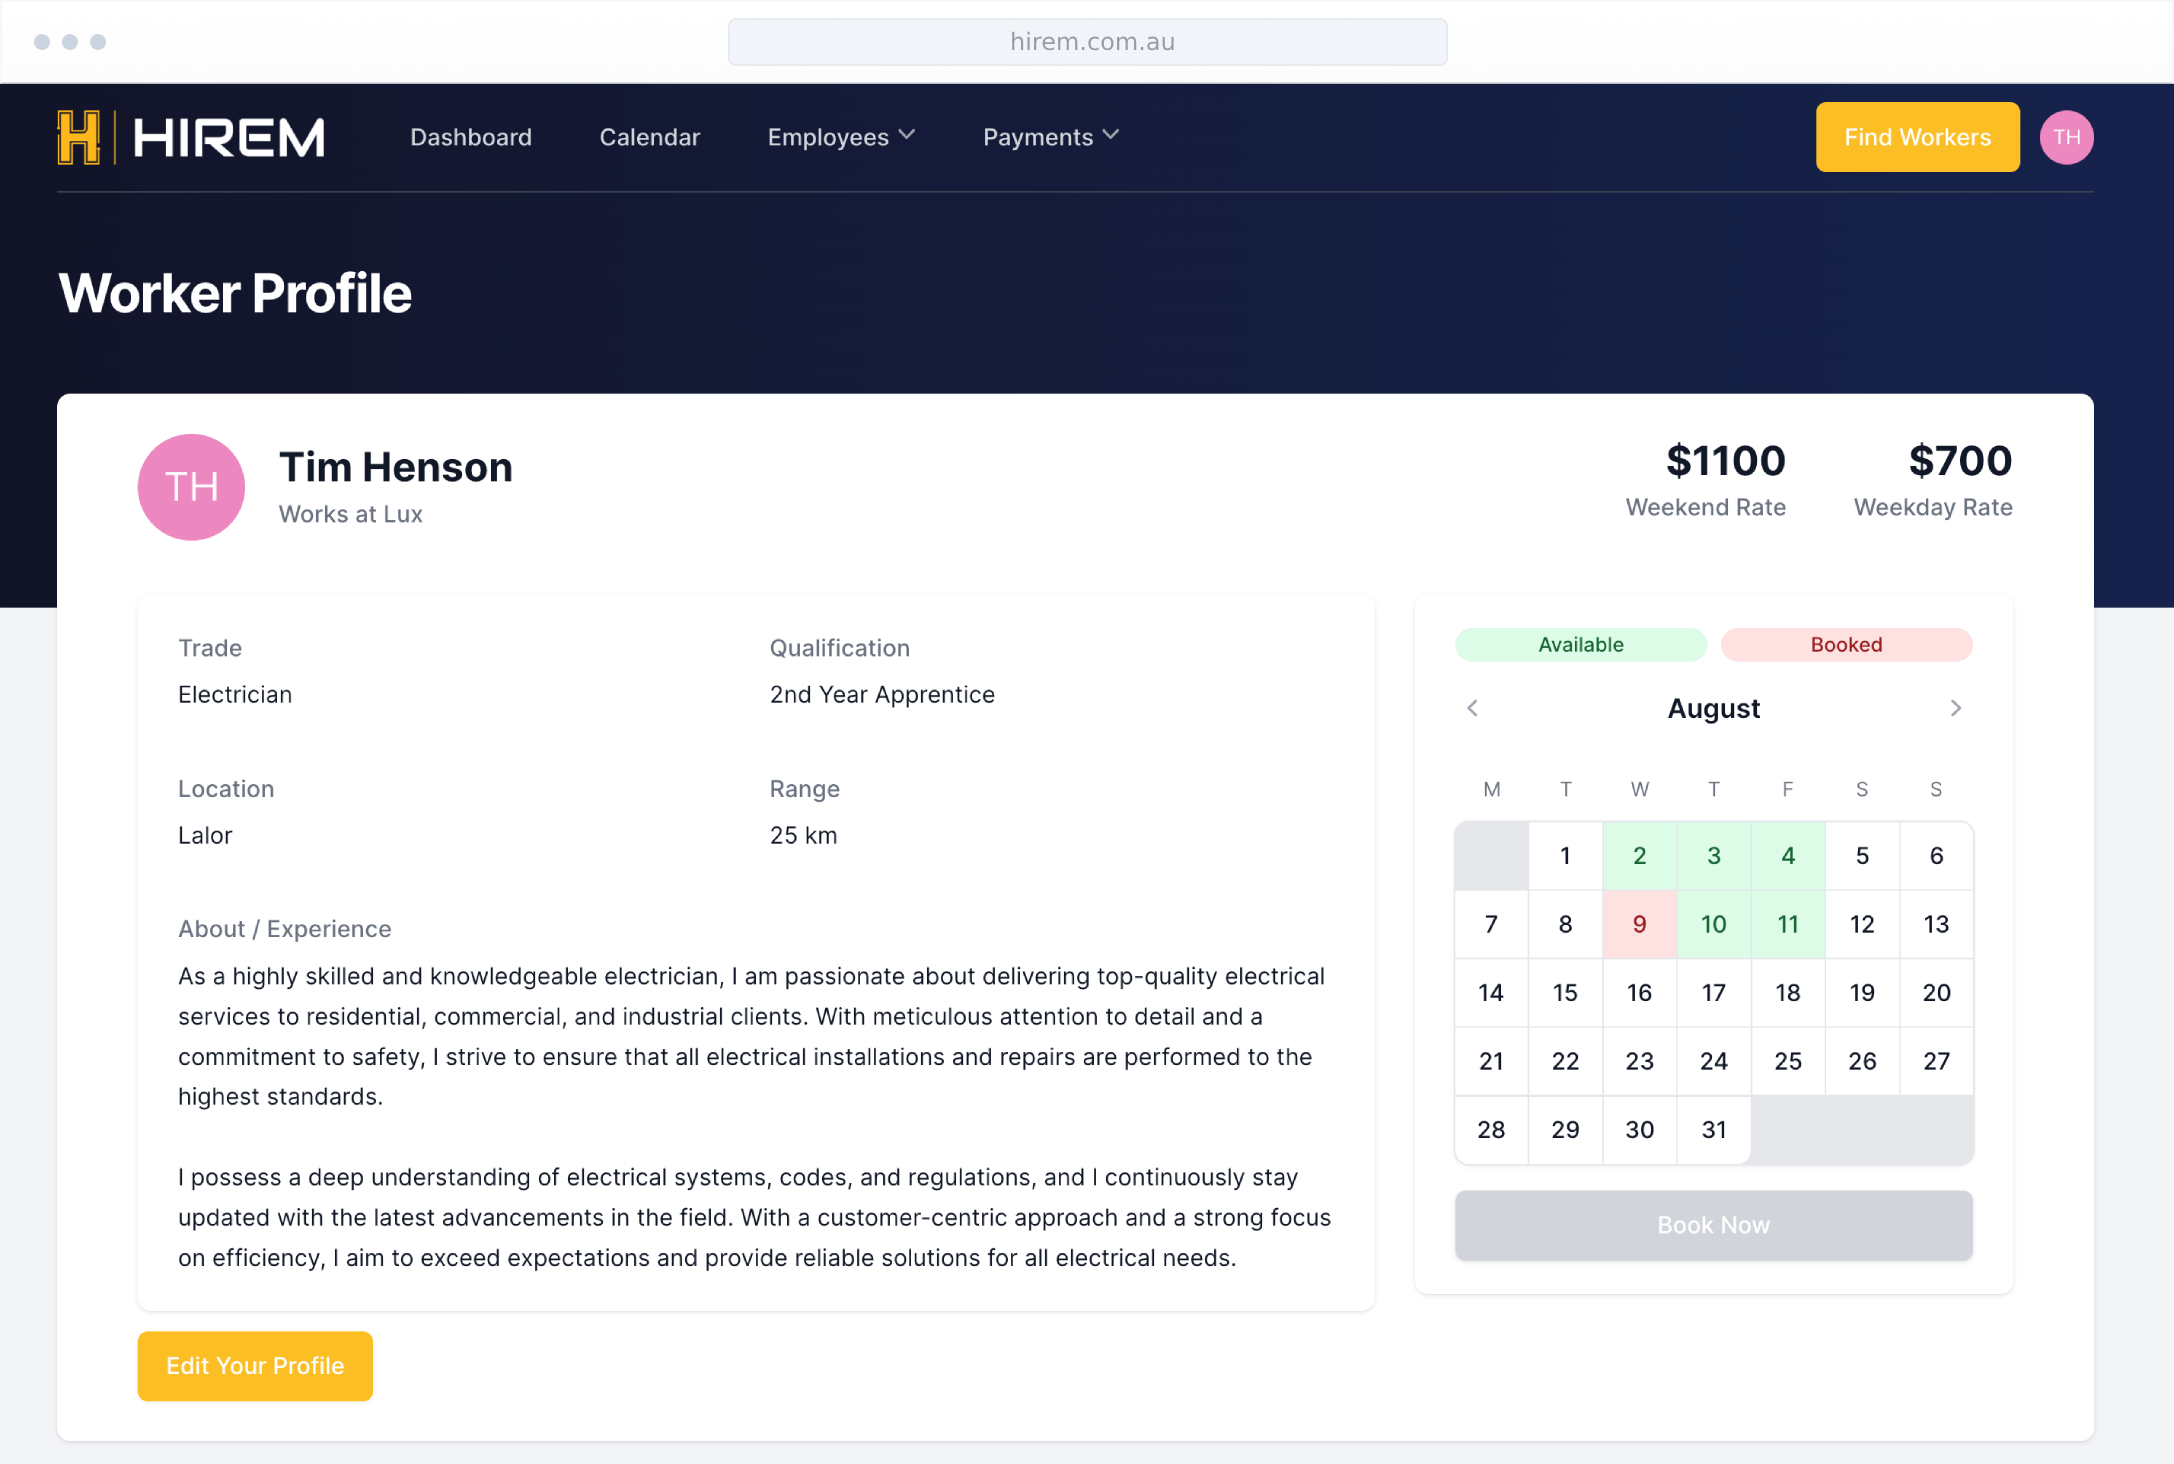Viewport: 2174px width, 1464px height.
Task: Click the Find Workers button
Action: tap(1917, 137)
